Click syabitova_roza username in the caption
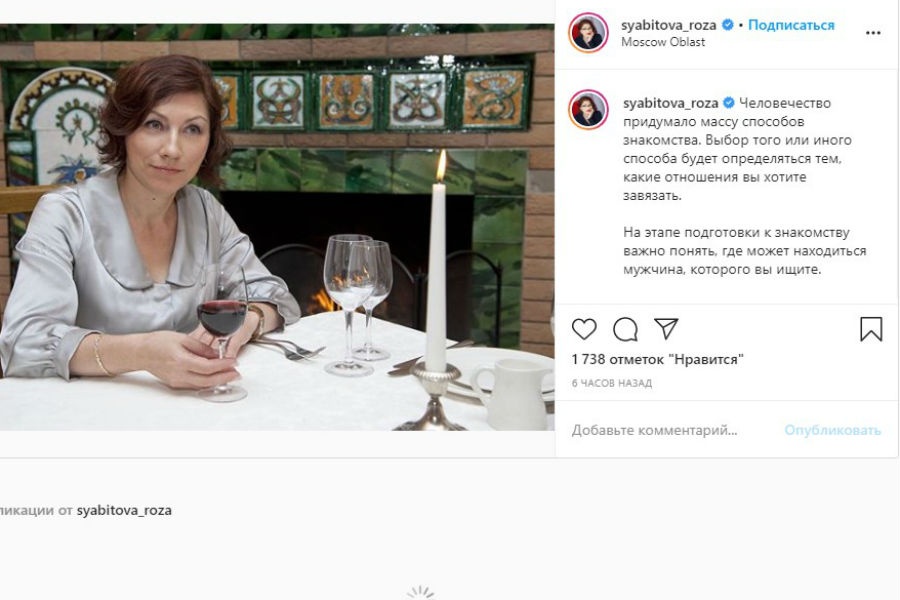This screenshot has width=900, height=600. tap(669, 103)
